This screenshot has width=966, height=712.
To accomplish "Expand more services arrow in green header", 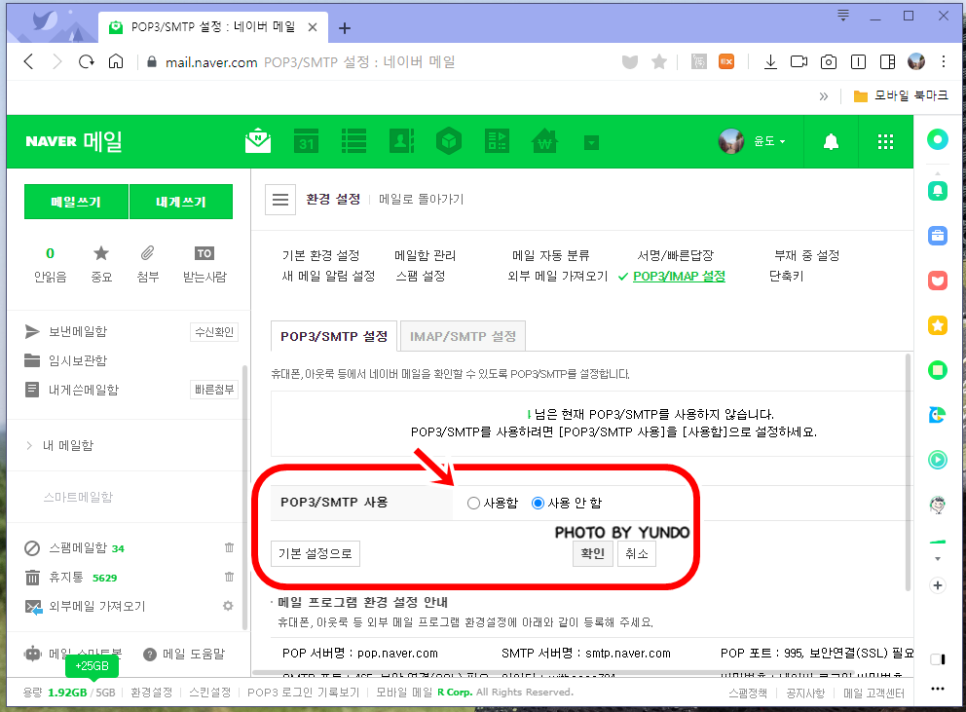I will pos(591,143).
